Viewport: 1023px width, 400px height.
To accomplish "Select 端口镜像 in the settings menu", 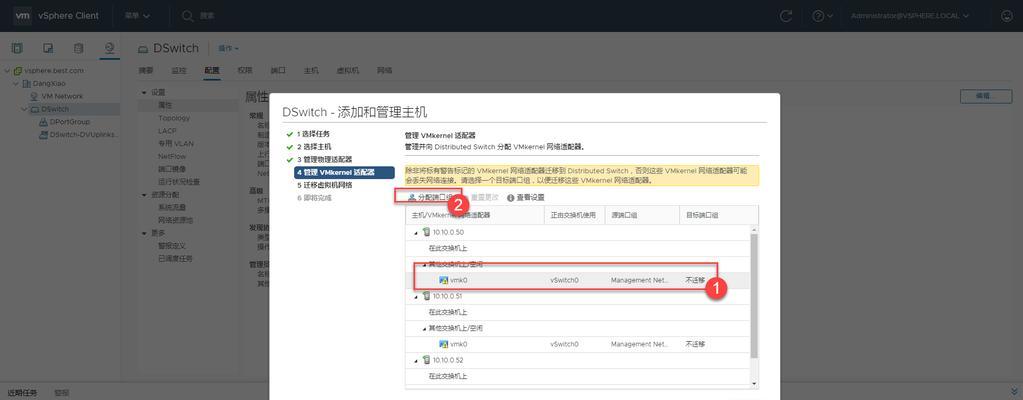I will (172, 169).
